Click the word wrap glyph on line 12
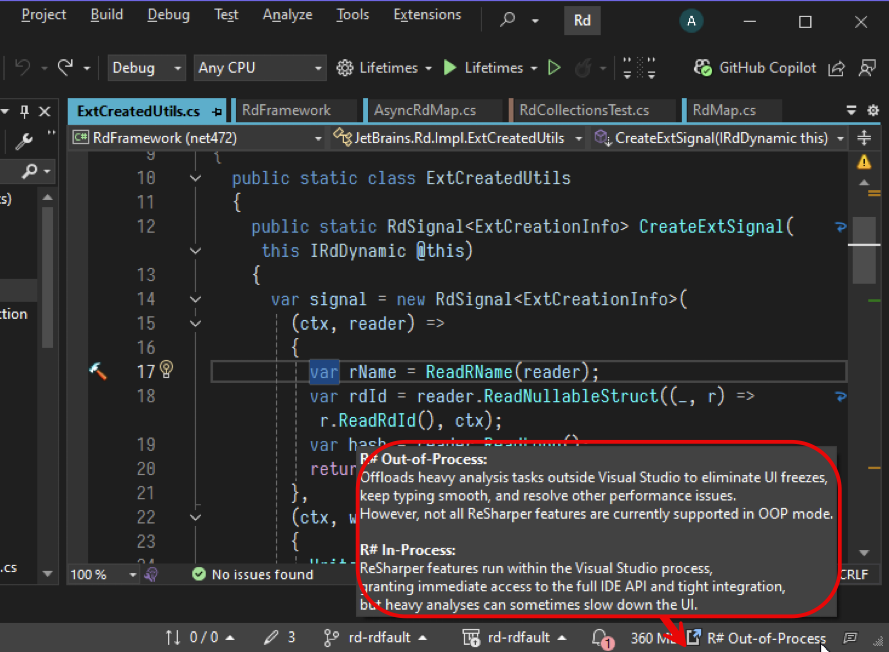The height and width of the screenshot is (652, 889). (x=841, y=227)
